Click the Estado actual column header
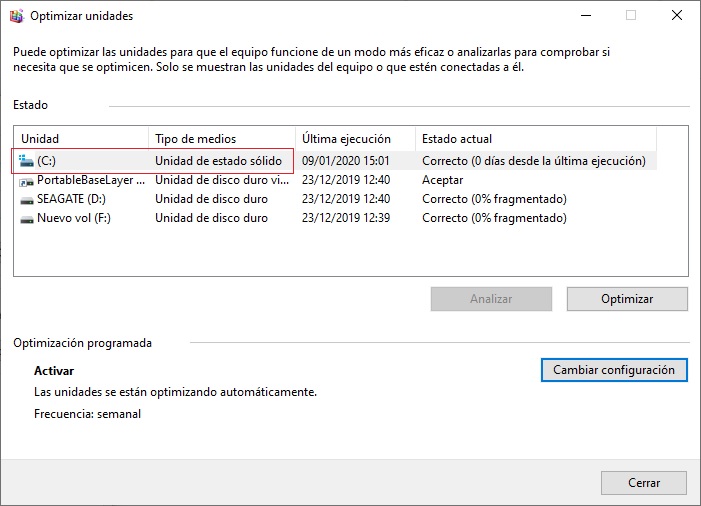 pos(535,139)
